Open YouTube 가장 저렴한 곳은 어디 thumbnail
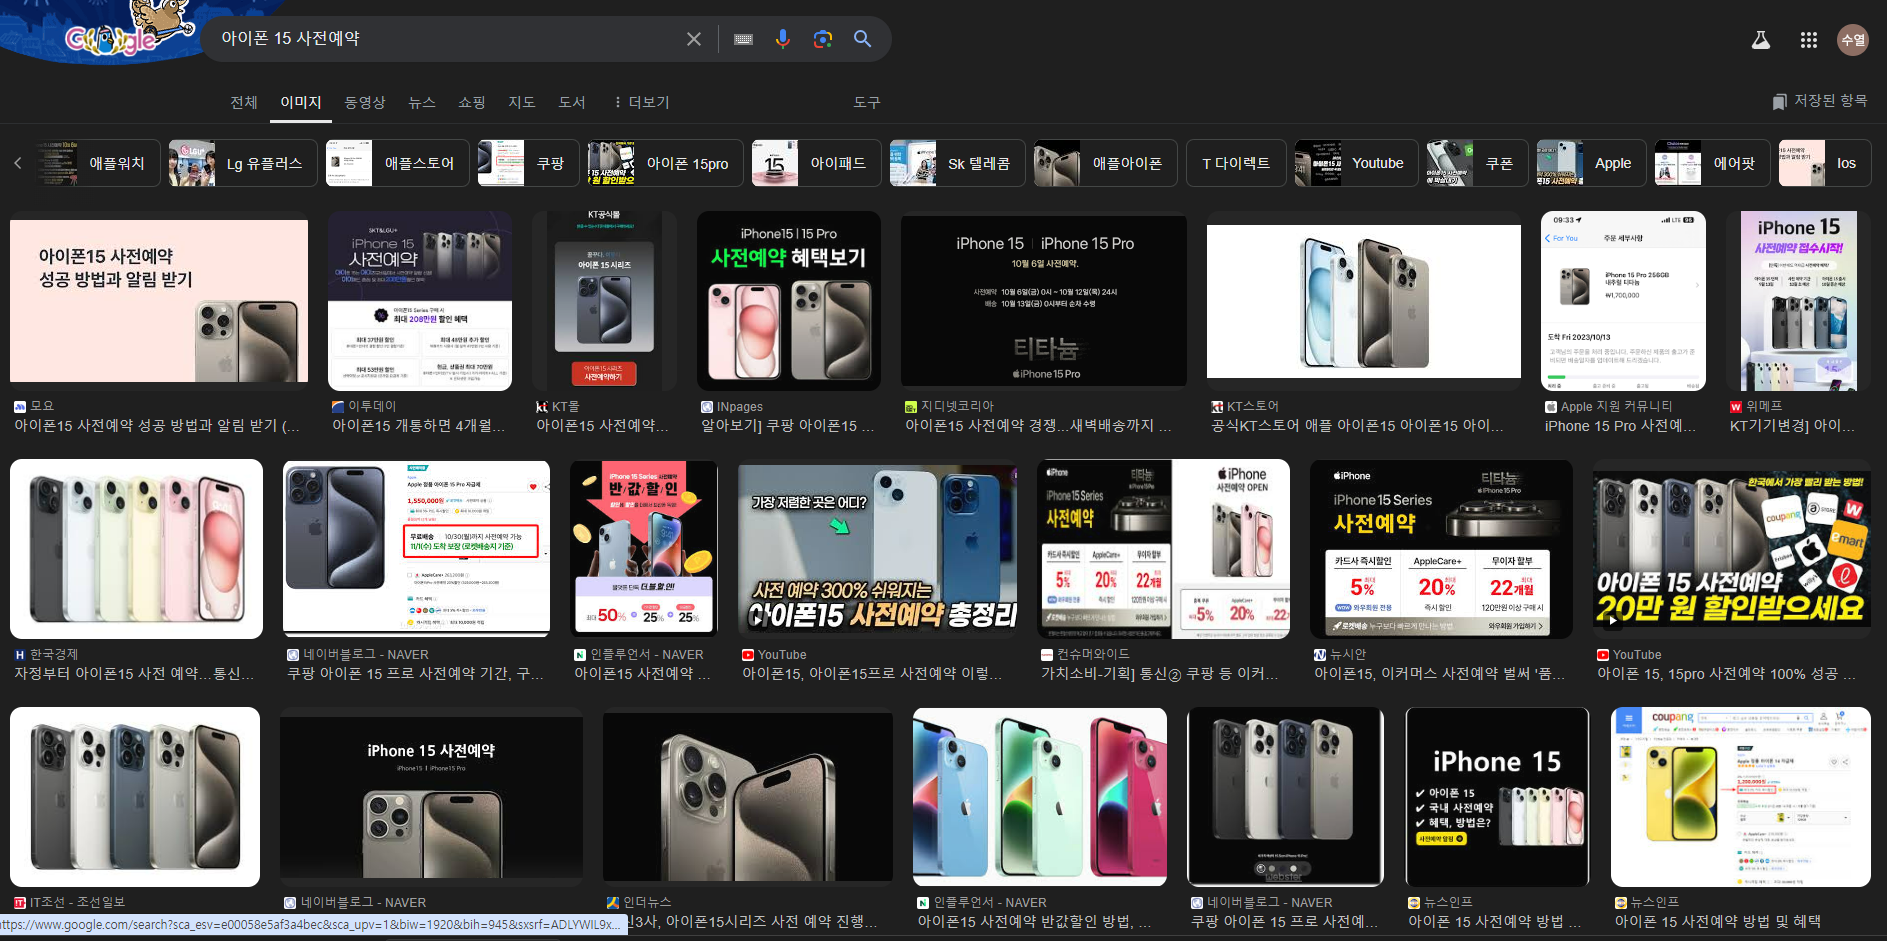This screenshot has width=1887, height=941. point(878,549)
